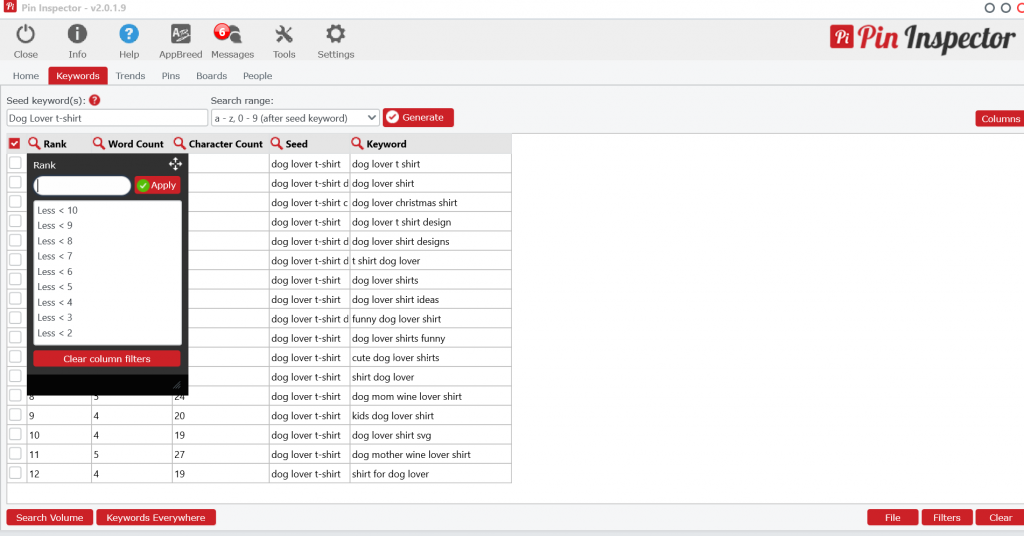Open Messages with notification badge

click(231, 35)
